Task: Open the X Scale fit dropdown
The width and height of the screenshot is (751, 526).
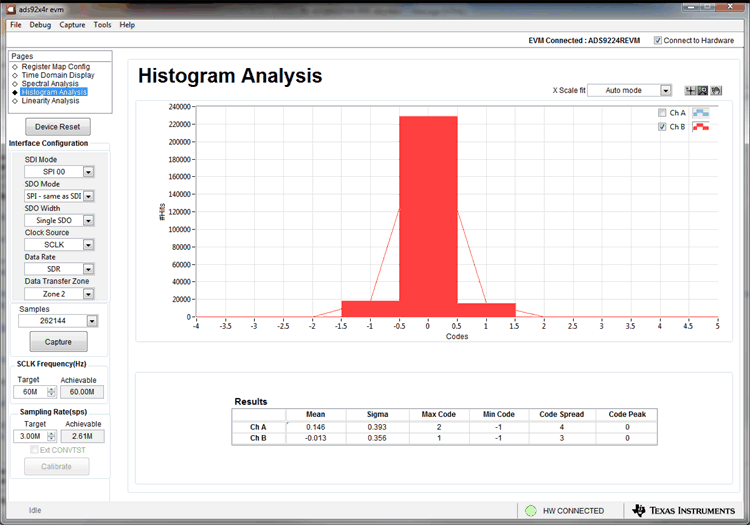Action: (665, 91)
